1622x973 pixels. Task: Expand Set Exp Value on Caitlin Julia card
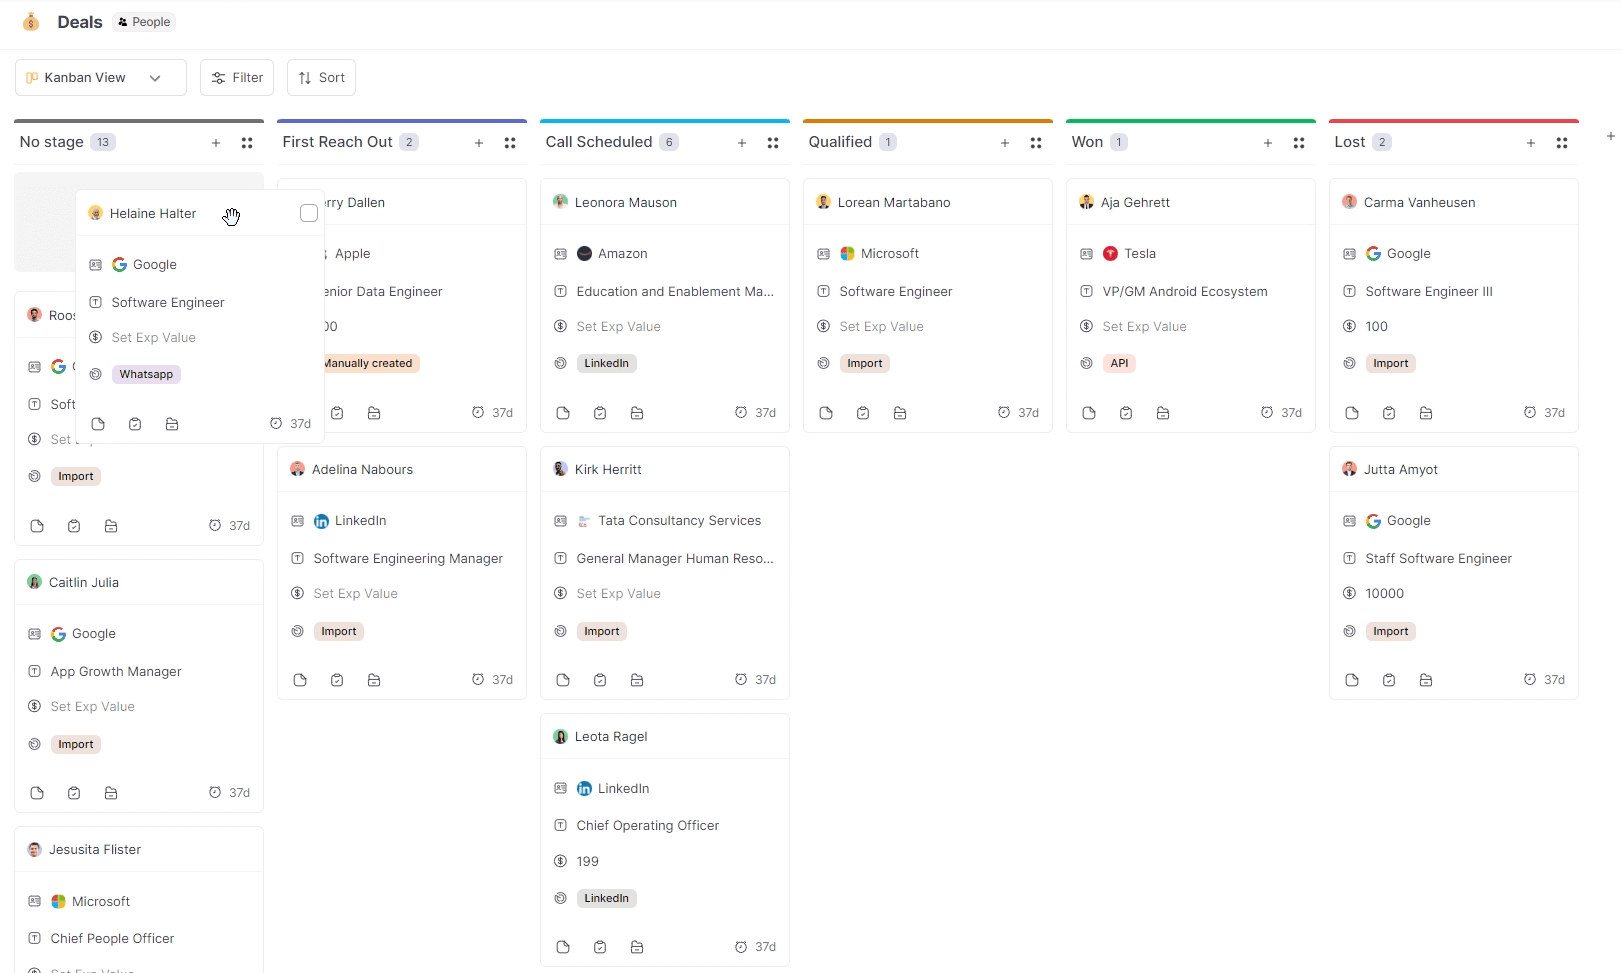pyautogui.click(x=93, y=706)
